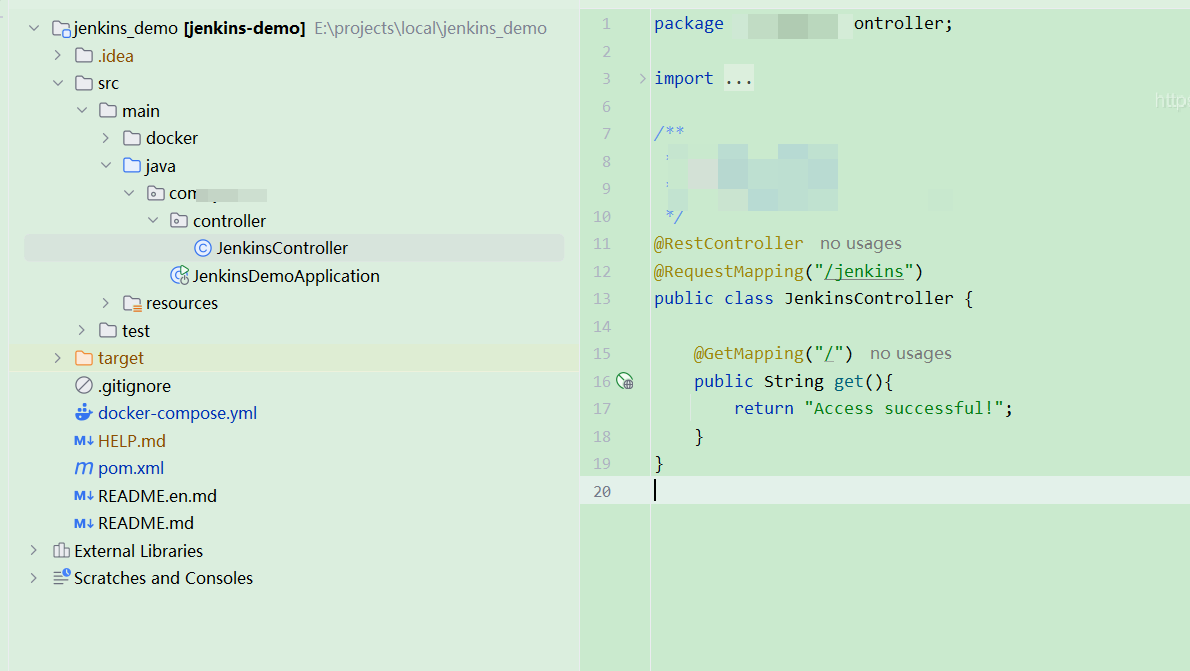Click the resources folder icon
Screen dimensions: 1190x671
pos(132,304)
